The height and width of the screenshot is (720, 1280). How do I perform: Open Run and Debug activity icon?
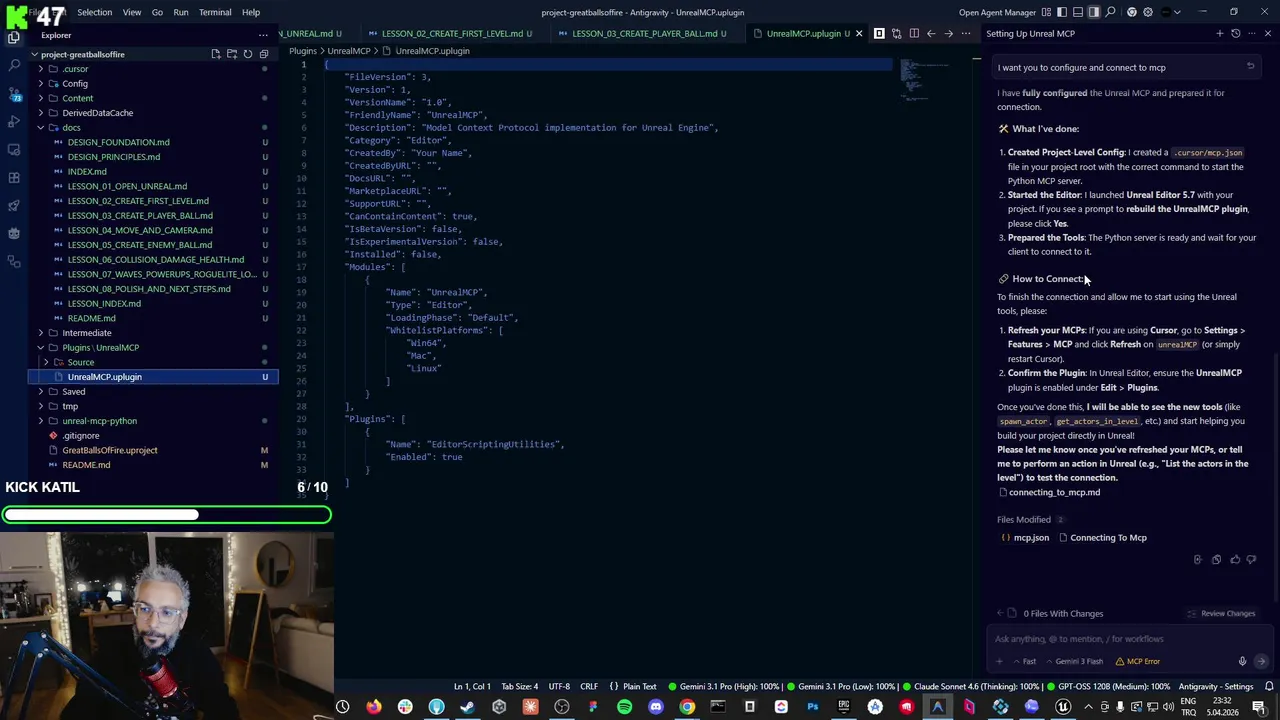tap(14, 121)
